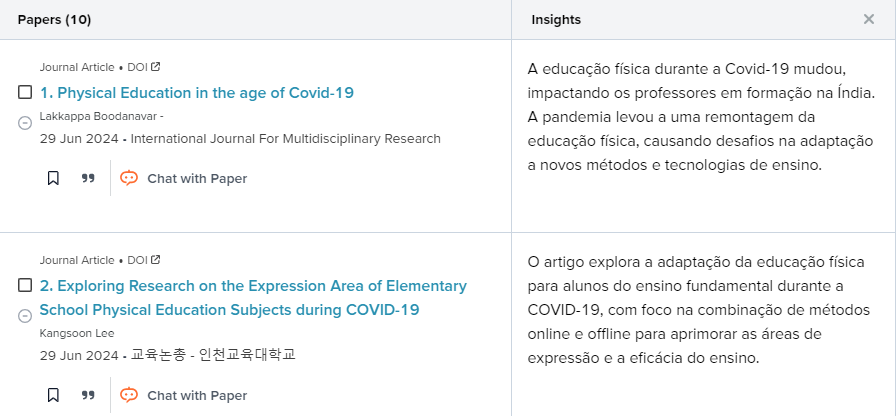
Task: Tick checkbox for Exploring Research paper
Action: click(x=25, y=286)
